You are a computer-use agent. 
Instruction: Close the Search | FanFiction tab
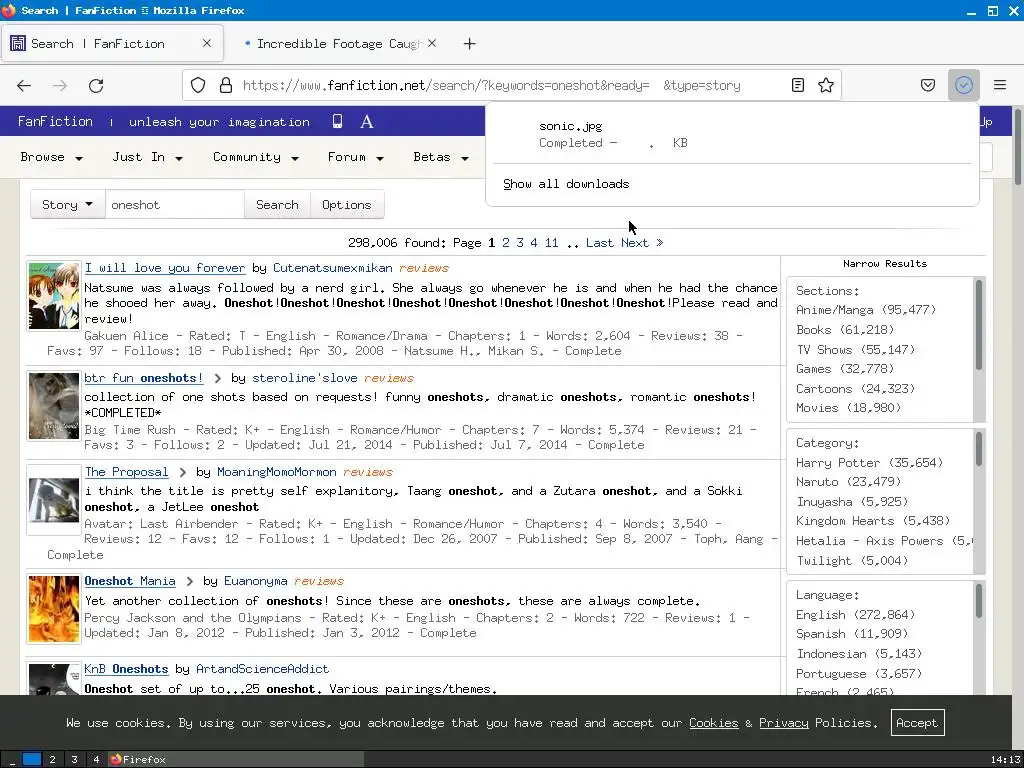point(206,43)
